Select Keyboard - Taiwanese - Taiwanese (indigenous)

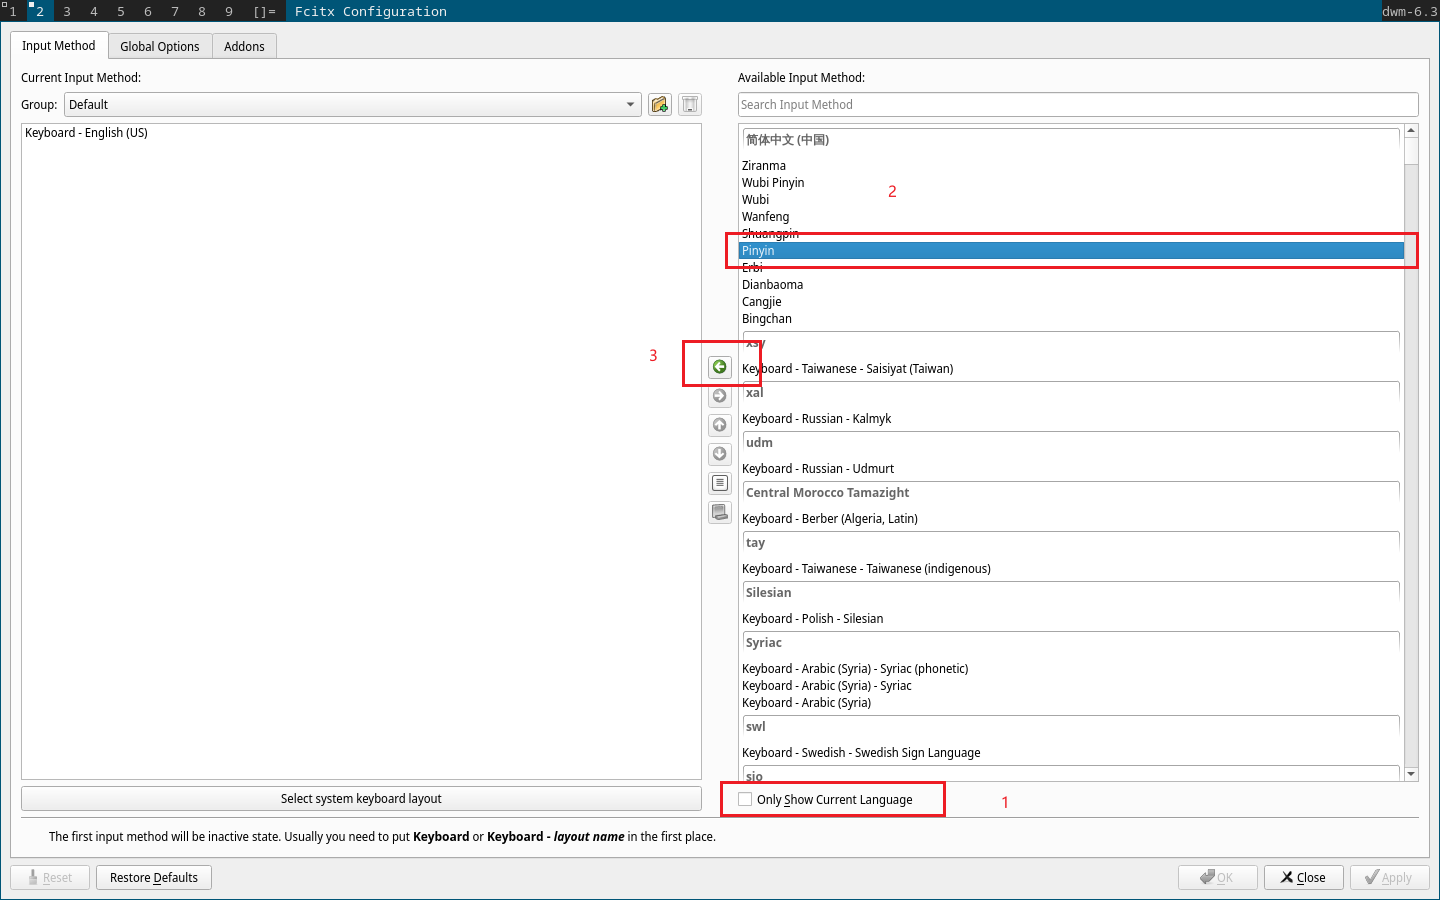[x=1071, y=569]
